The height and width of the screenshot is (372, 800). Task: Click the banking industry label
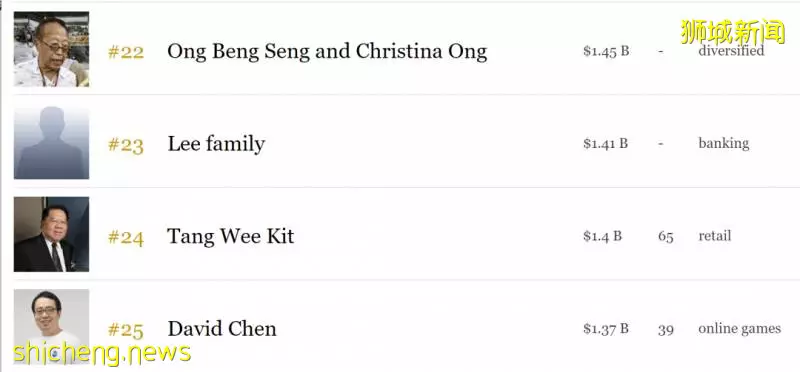[723, 143]
